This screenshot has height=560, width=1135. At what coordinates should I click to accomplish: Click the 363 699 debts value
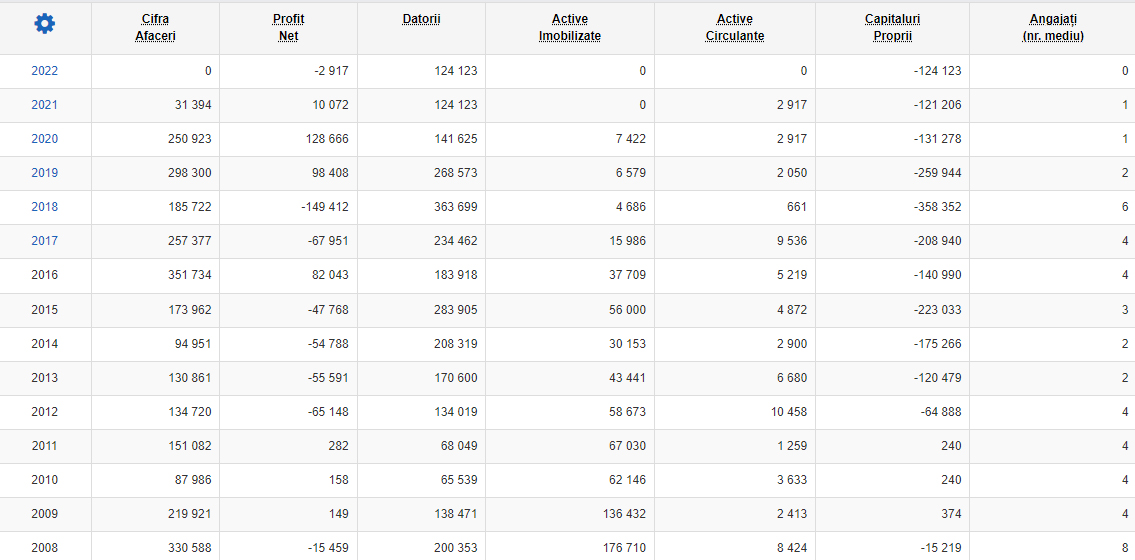coord(454,207)
